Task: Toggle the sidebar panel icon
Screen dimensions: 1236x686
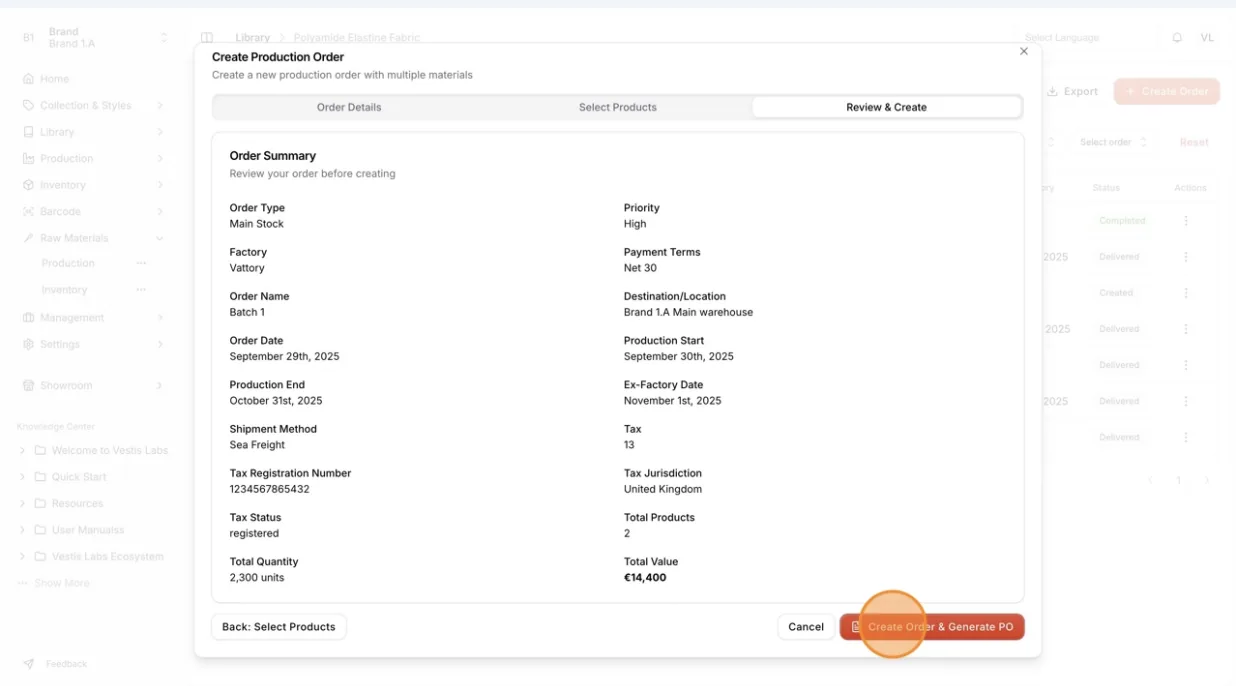Action: pos(207,38)
